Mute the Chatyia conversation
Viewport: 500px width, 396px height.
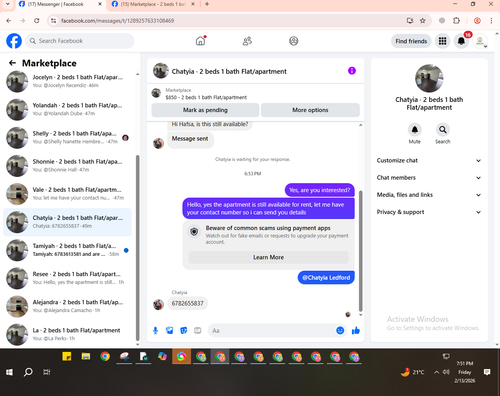coord(415,130)
